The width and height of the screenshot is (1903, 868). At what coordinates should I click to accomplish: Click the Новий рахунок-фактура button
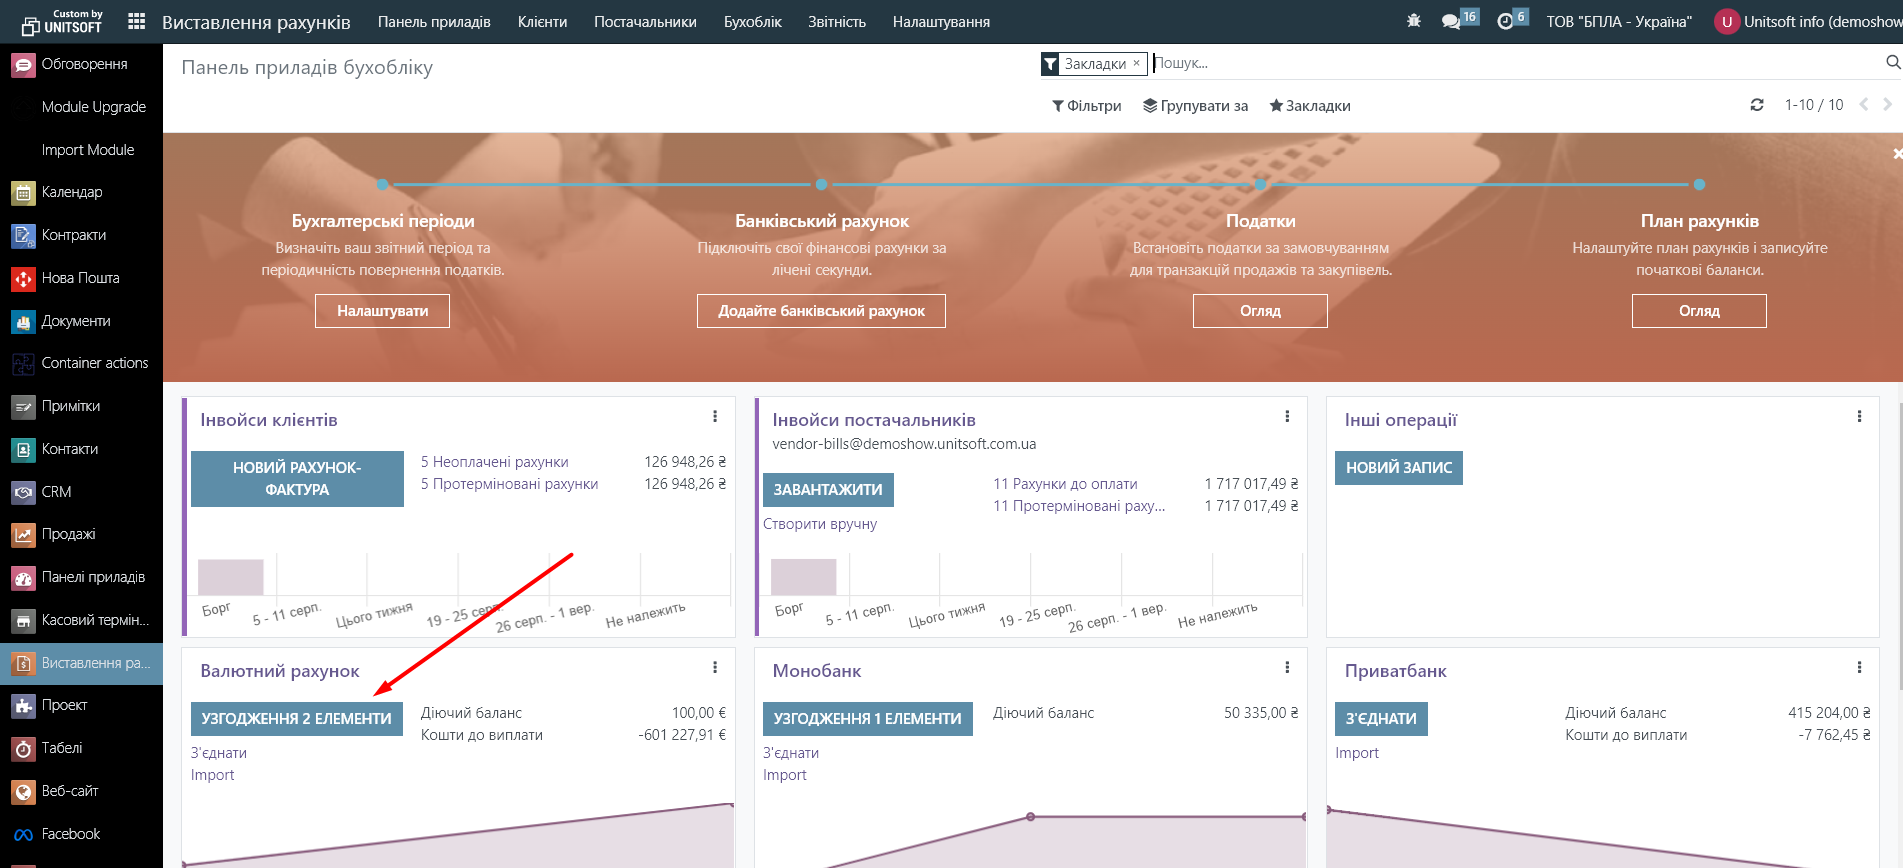pyautogui.click(x=297, y=479)
